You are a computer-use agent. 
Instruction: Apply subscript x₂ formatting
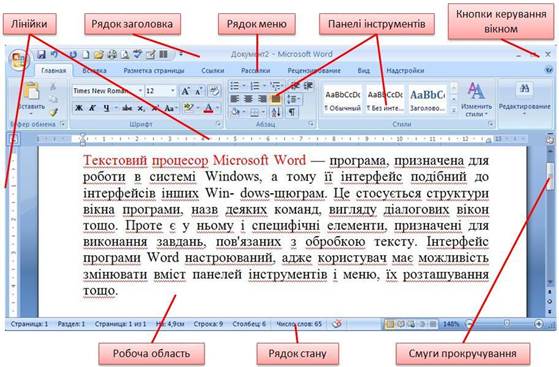pos(141,108)
